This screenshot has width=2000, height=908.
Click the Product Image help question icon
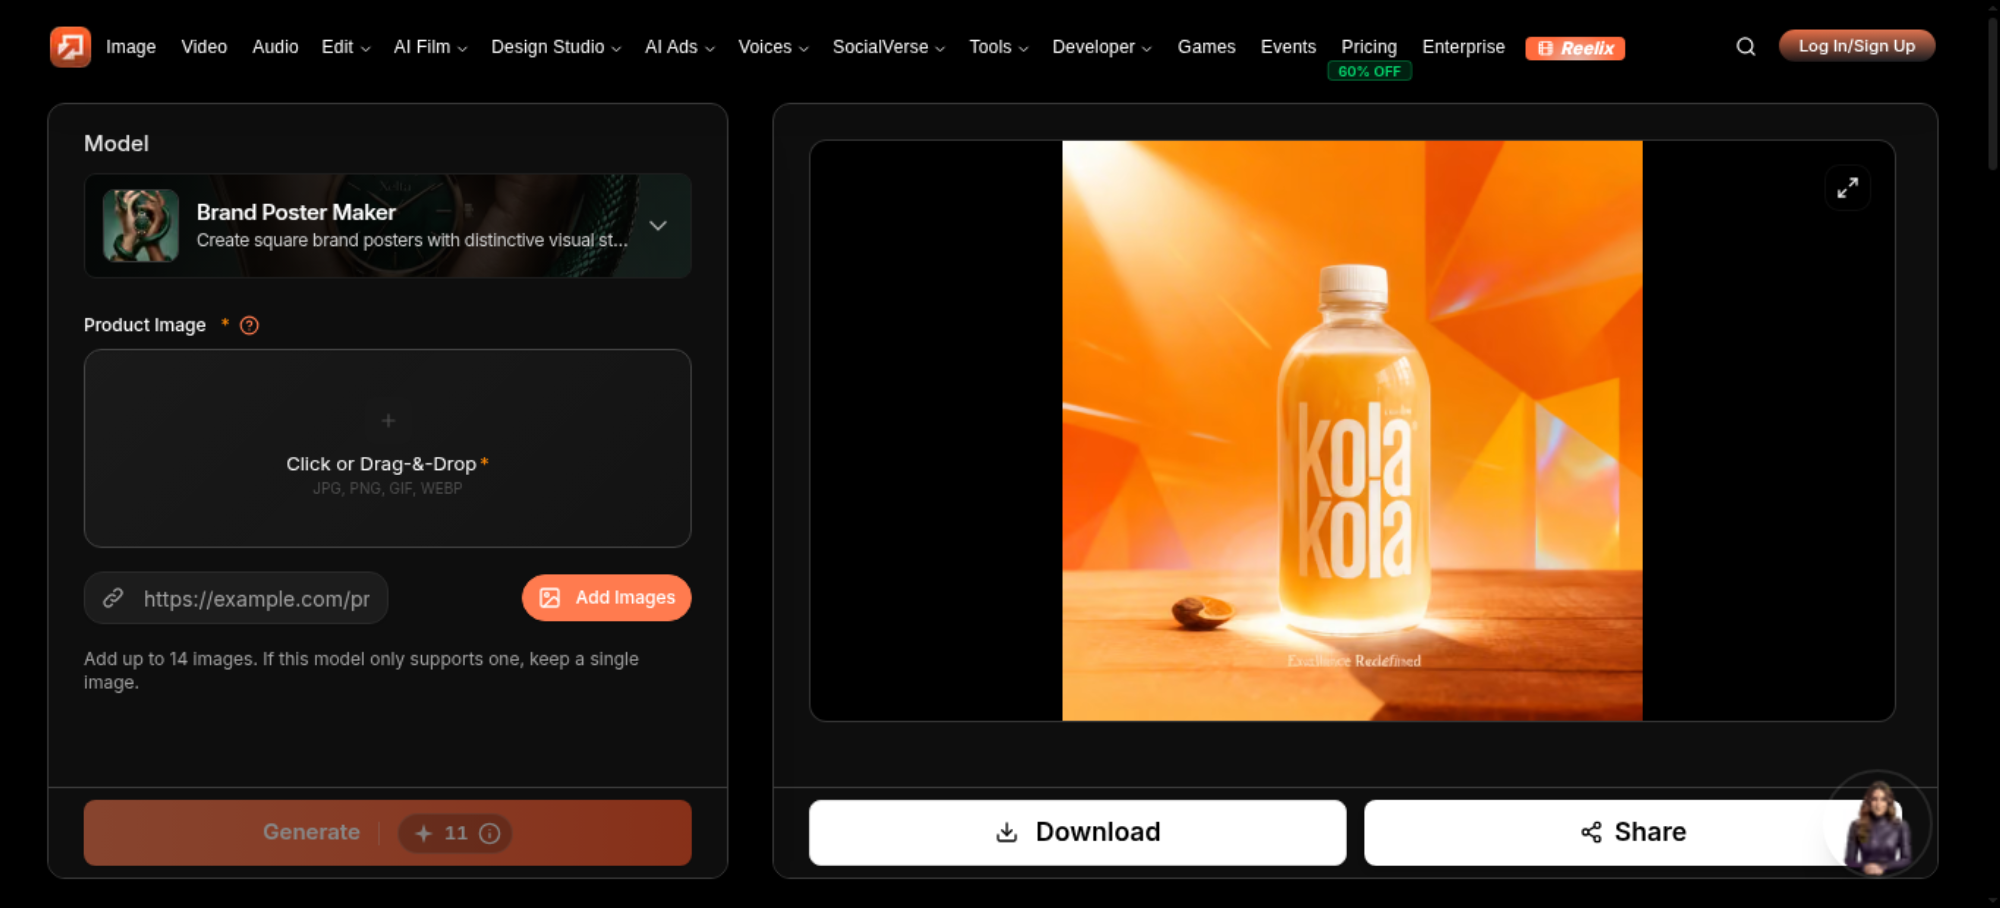click(249, 325)
